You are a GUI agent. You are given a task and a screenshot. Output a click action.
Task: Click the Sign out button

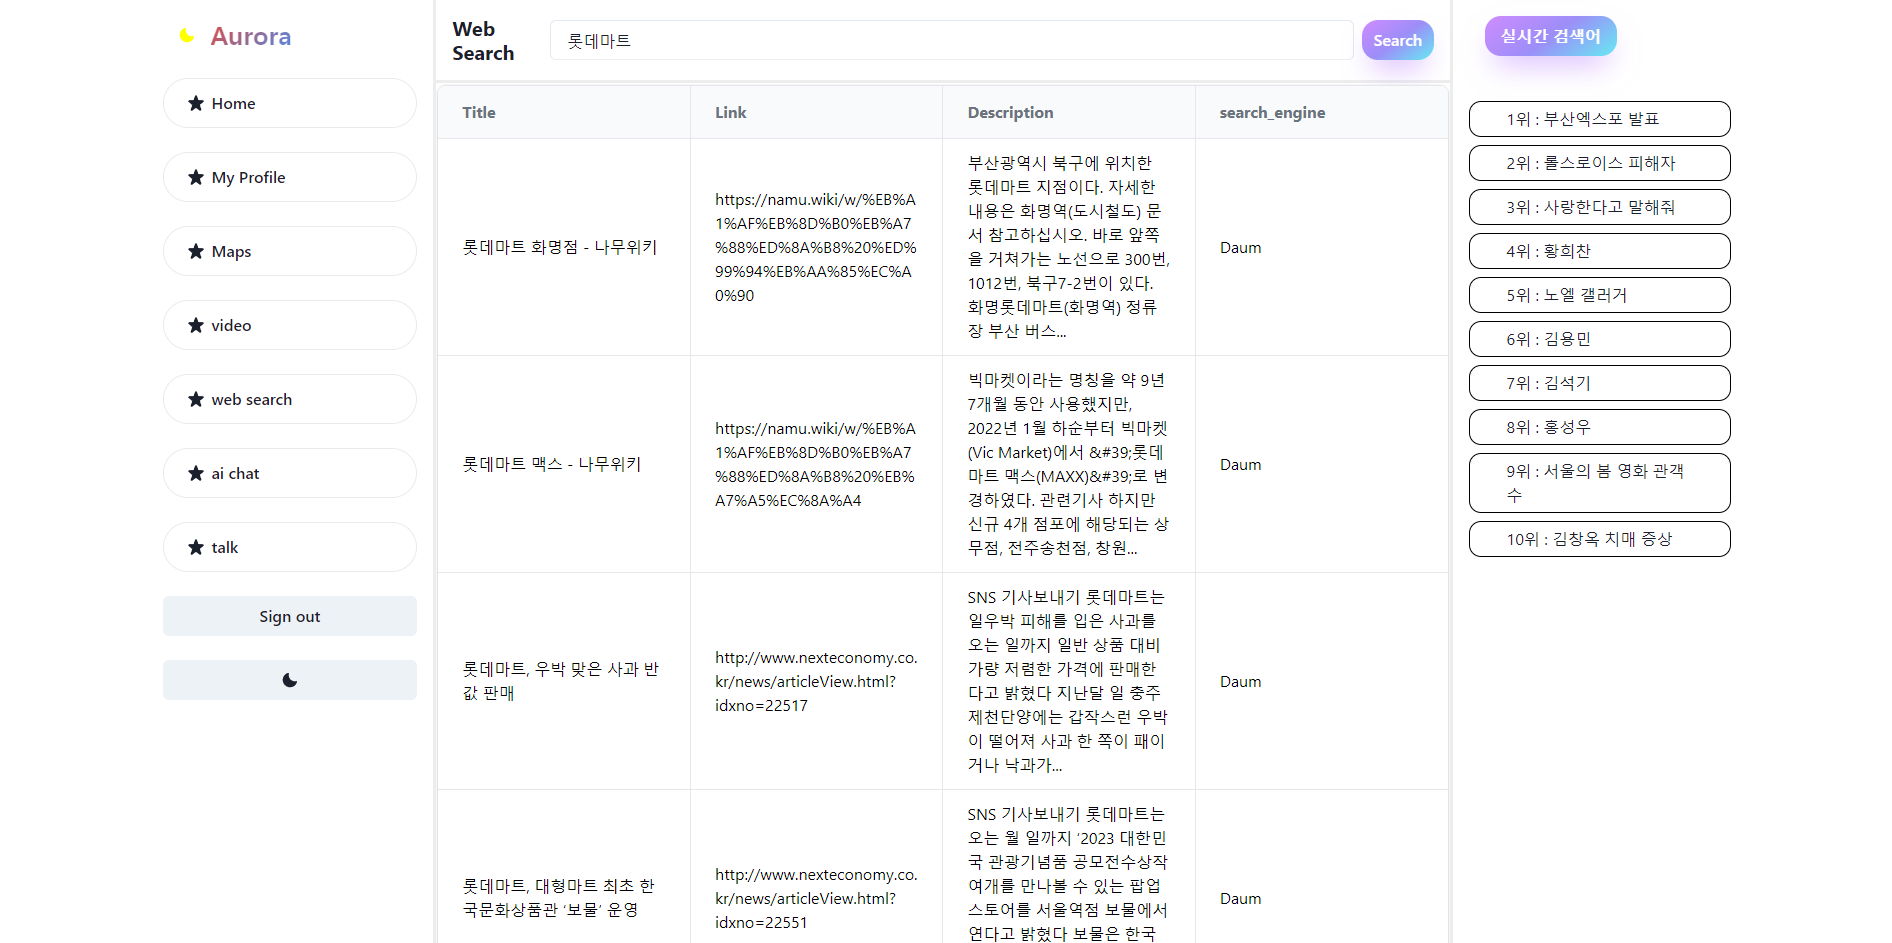click(x=290, y=616)
